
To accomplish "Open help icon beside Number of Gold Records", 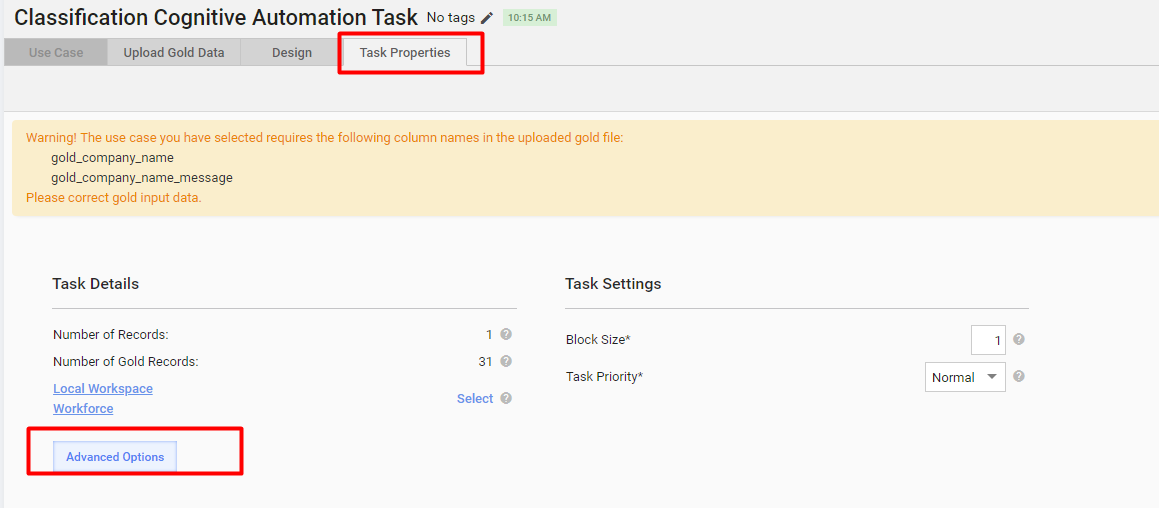I will pos(506,362).
